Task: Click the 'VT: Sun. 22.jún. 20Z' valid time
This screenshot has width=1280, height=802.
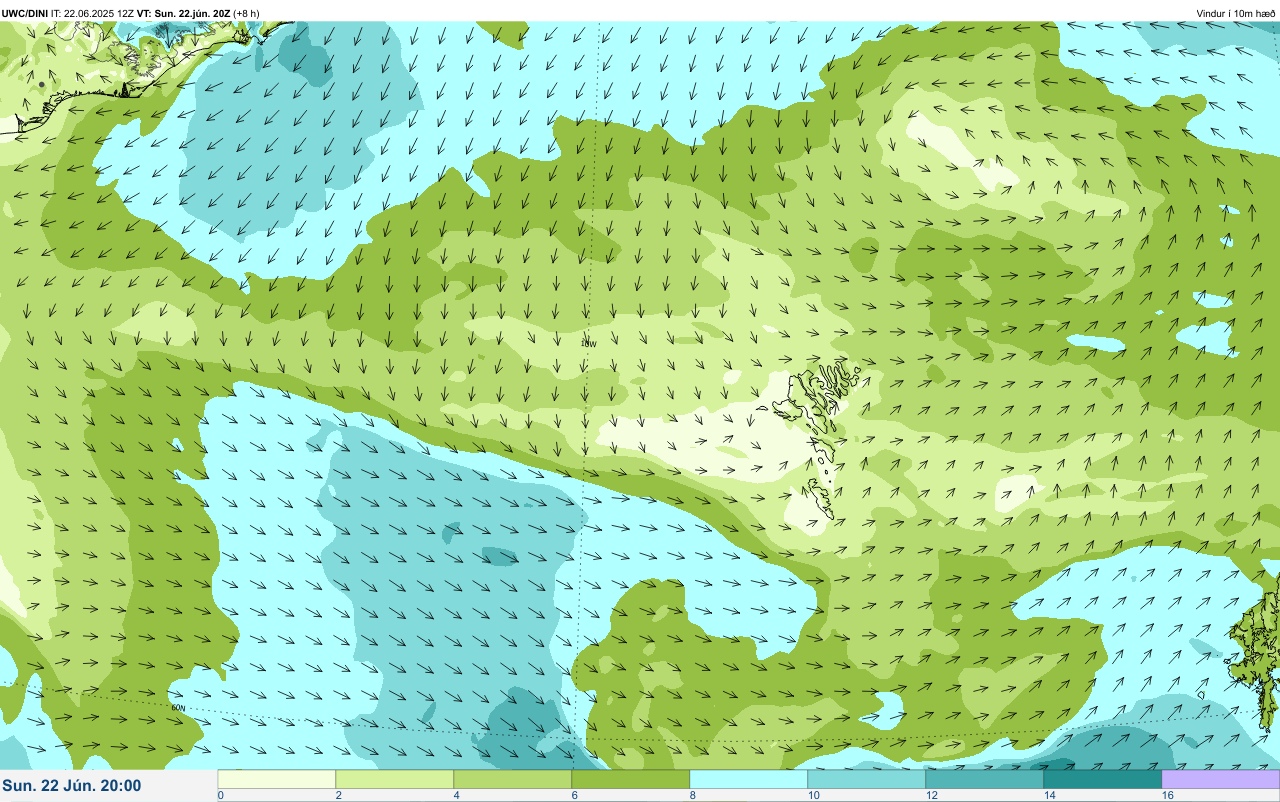Action: [183, 13]
